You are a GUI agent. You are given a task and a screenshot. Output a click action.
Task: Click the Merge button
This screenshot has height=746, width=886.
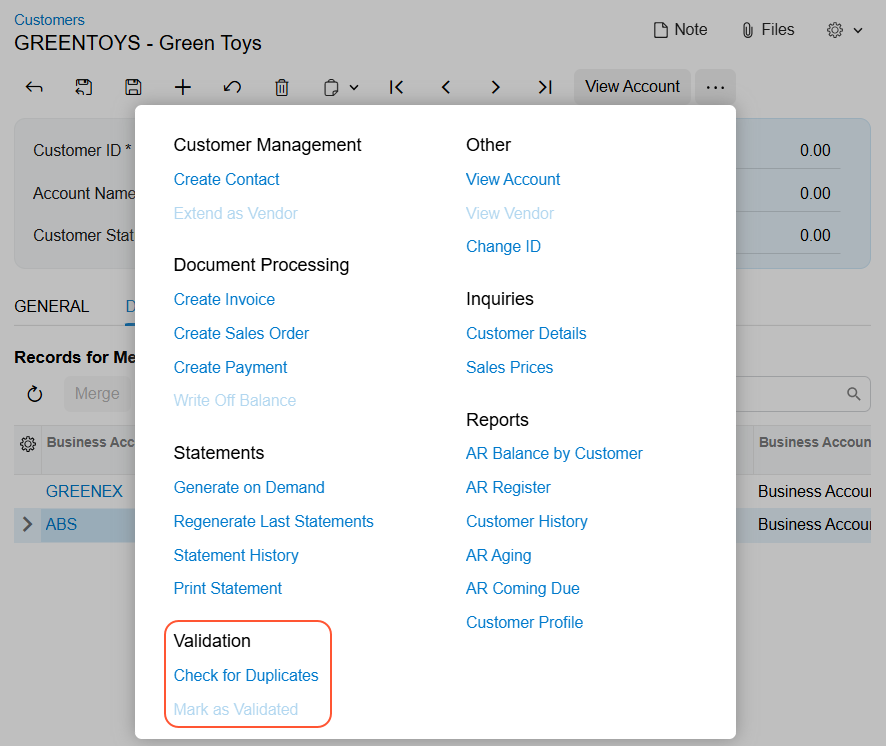click(x=97, y=393)
